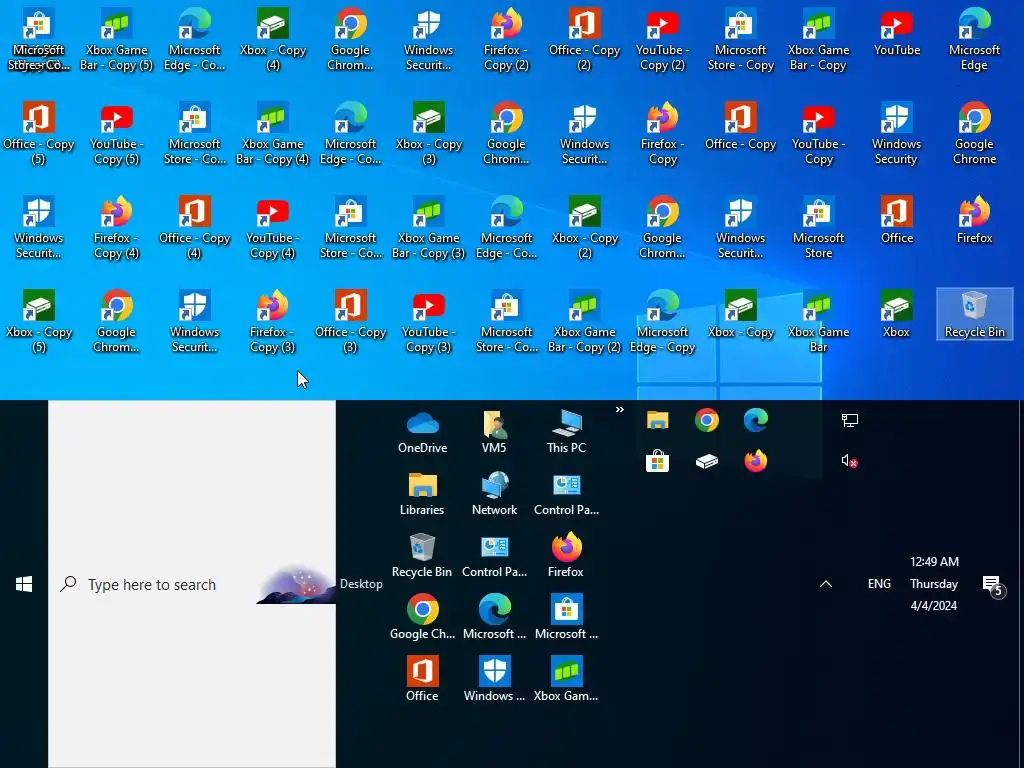Open the Windows Start menu button

pyautogui.click(x=24, y=584)
